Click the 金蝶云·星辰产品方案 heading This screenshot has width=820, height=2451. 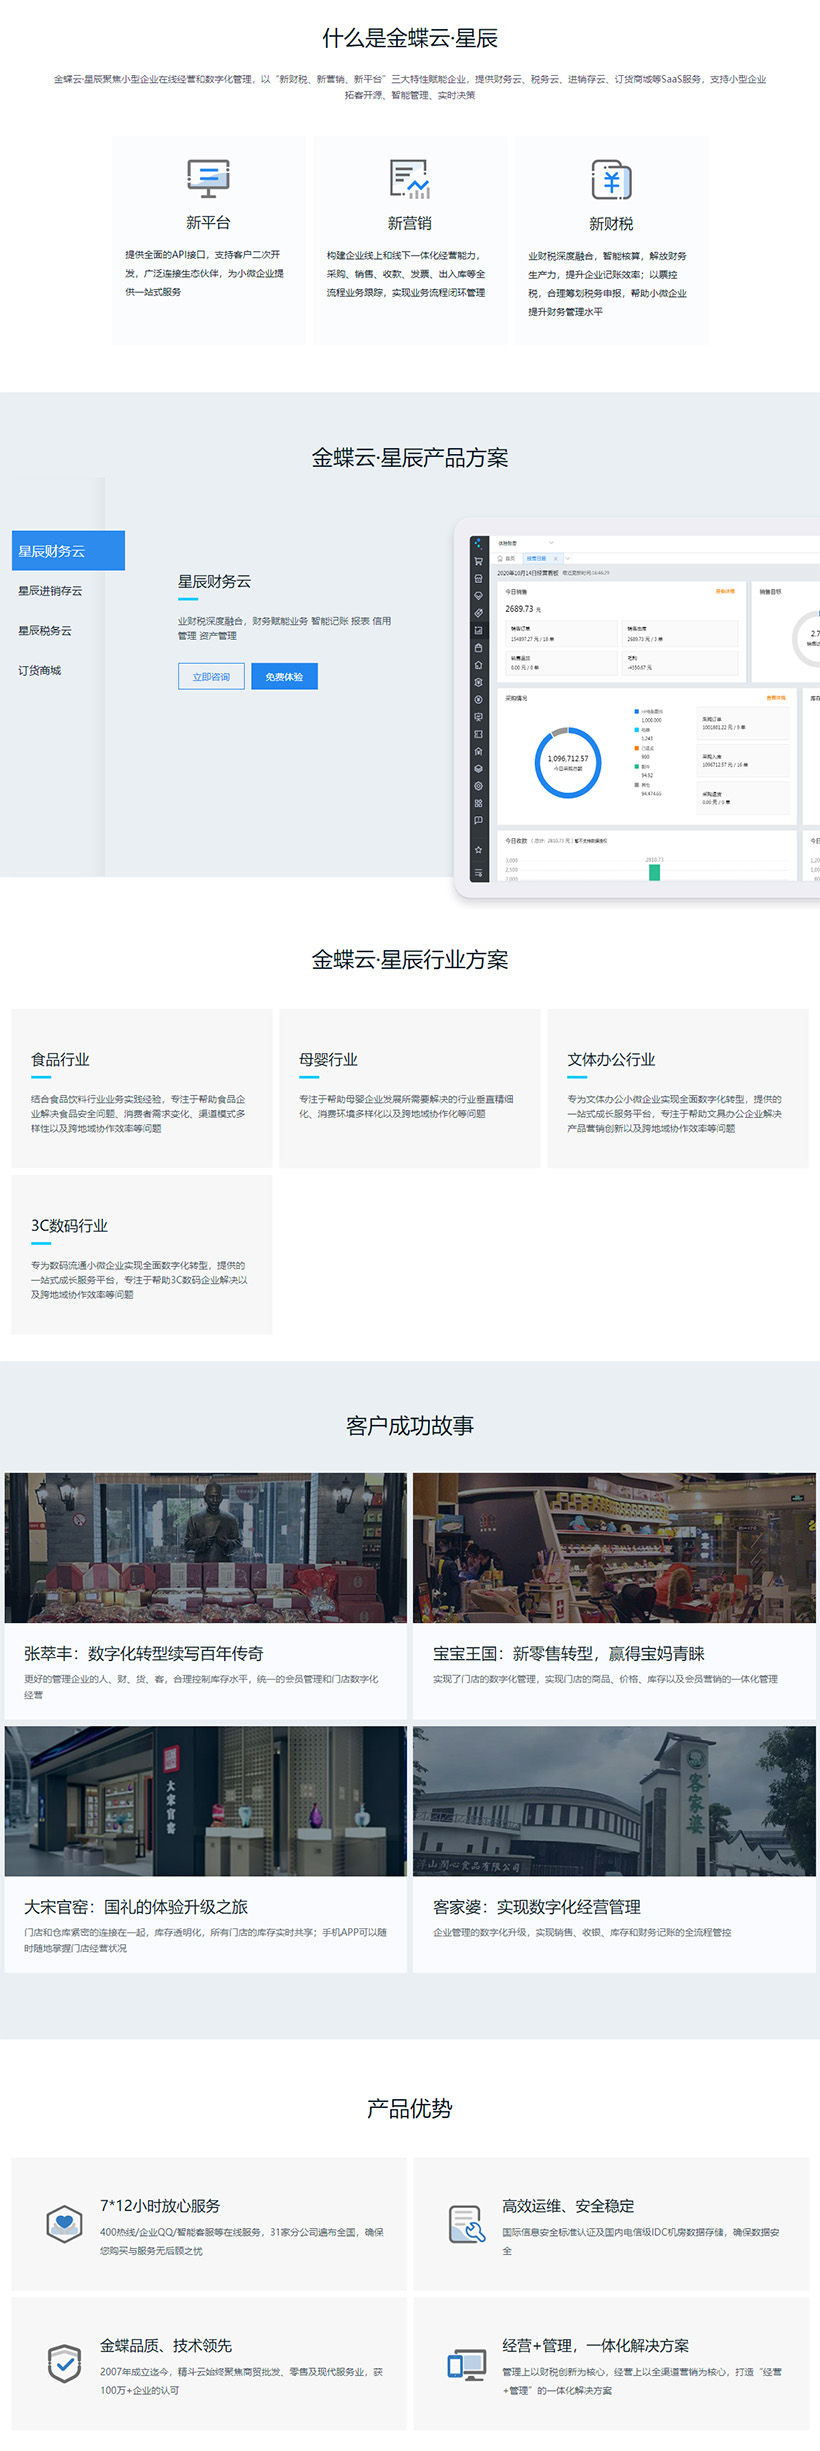pyautogui.click(x=410, y=458)
